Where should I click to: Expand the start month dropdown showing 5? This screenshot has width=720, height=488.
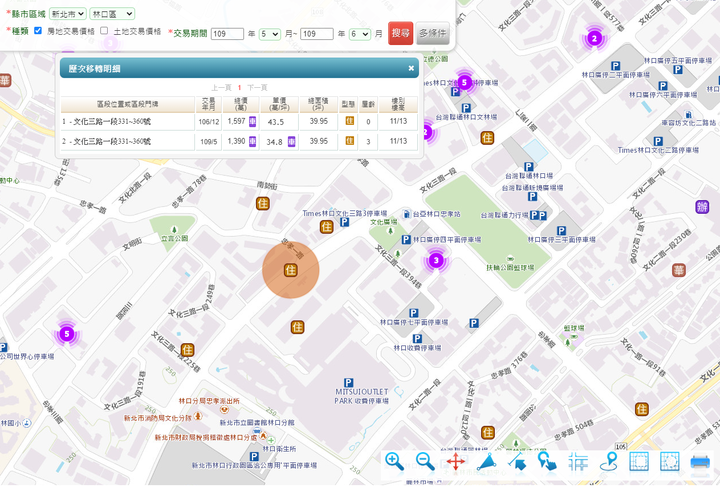click(270, 34)
